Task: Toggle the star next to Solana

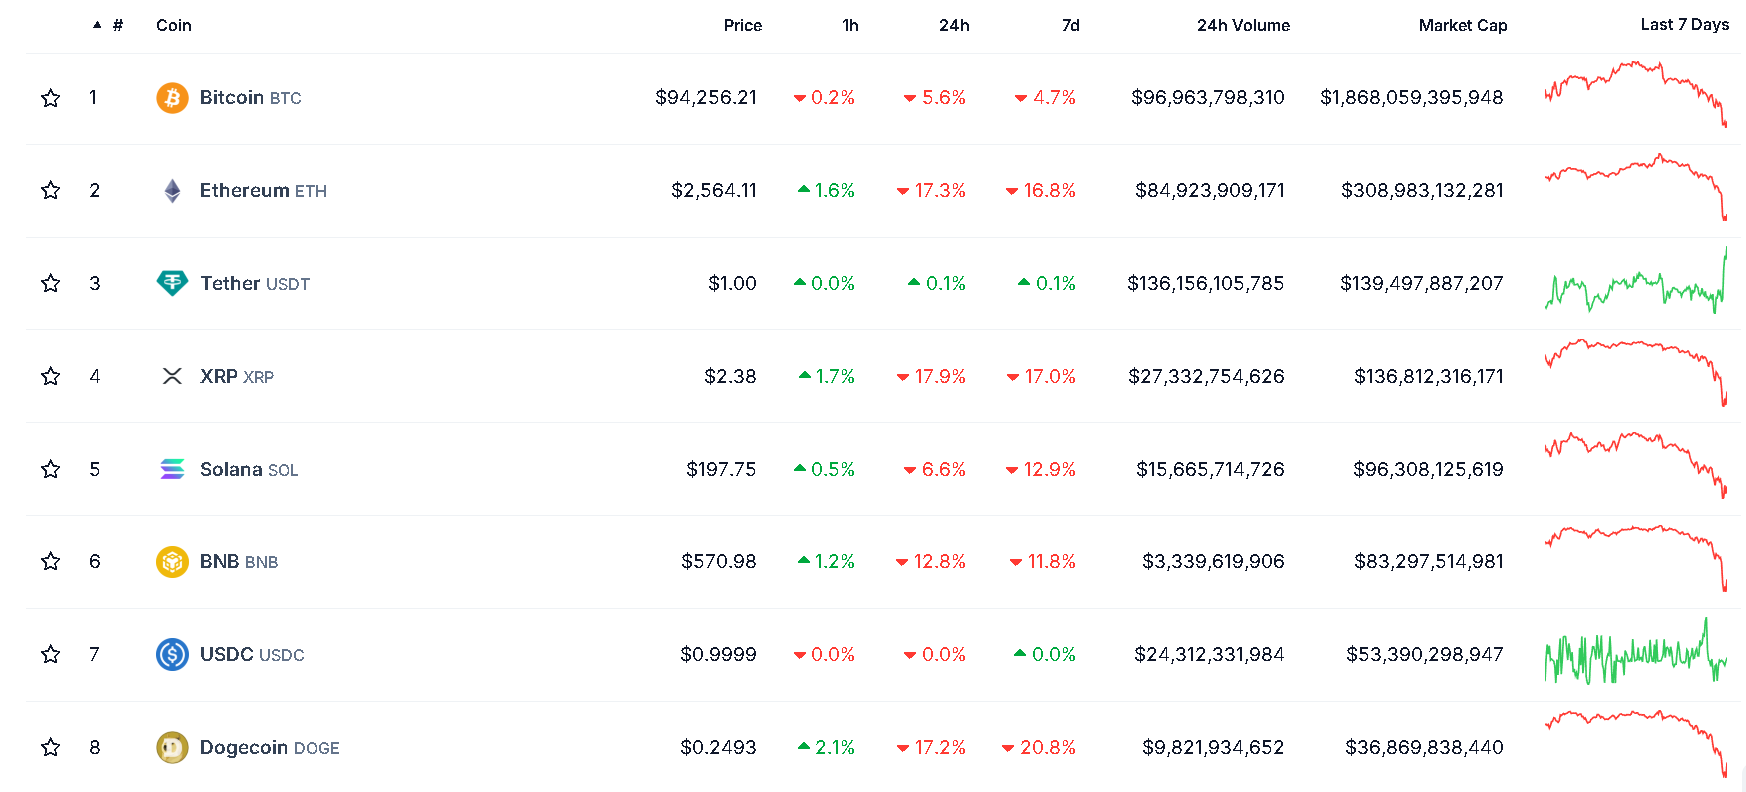Action: coord(51,469)
